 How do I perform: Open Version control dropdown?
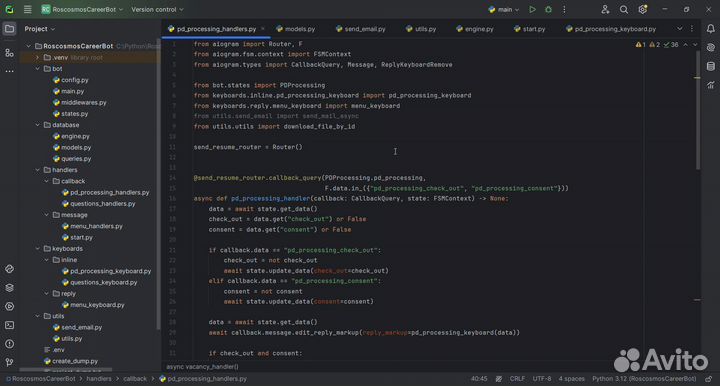(157, 9)
